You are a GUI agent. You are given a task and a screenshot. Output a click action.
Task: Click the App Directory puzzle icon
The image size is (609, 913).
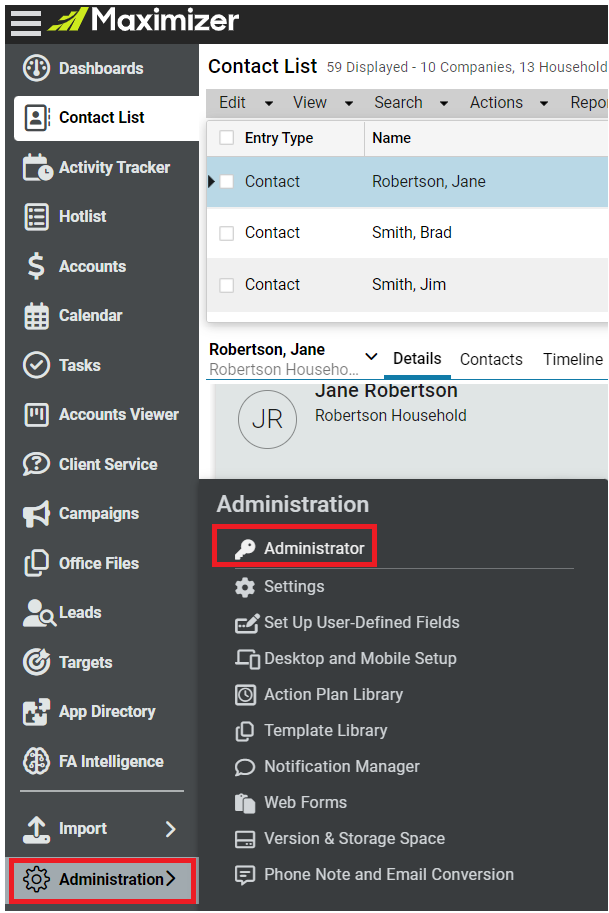36,712
